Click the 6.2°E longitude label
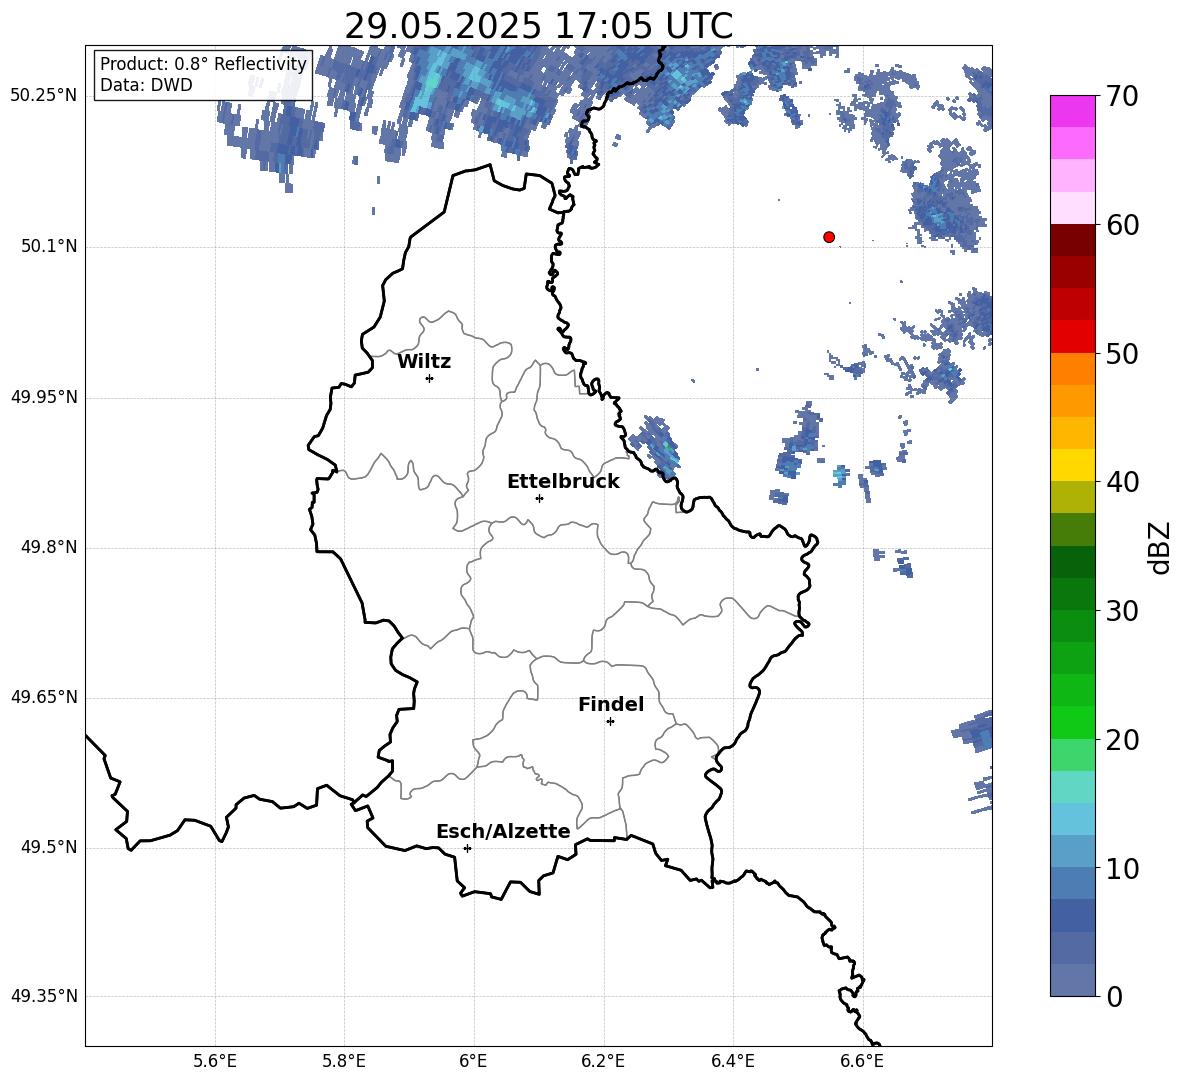This screenshot has height=1081, width=1184. (603, 1062)
